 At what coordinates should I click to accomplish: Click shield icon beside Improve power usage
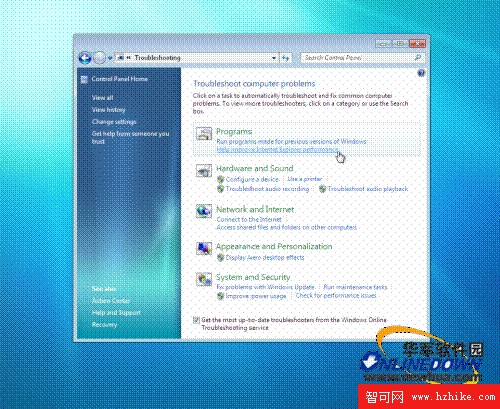click(x=220, y=296)
